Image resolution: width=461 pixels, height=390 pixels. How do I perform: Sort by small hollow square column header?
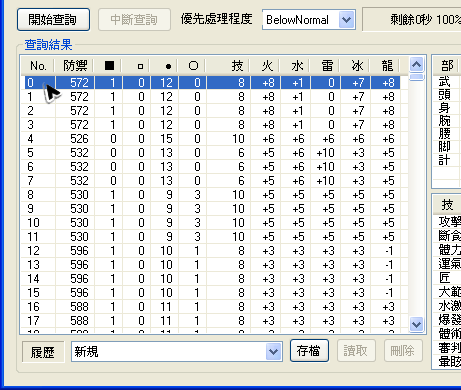point(137,66)
